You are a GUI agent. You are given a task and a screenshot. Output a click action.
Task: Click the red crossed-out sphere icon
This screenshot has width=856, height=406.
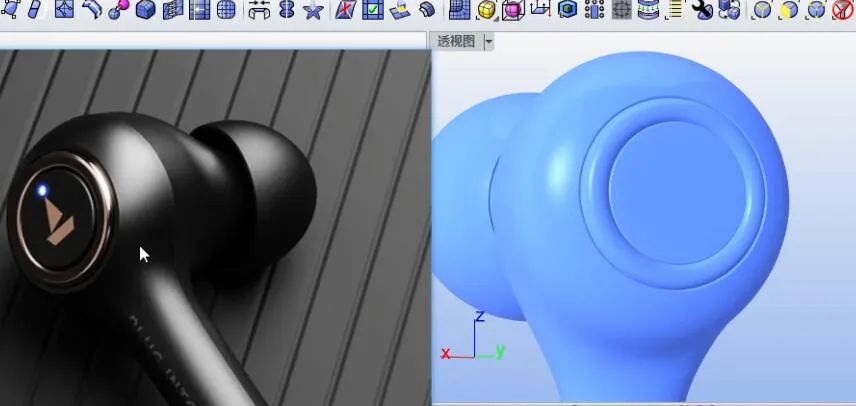pos(843,10)
